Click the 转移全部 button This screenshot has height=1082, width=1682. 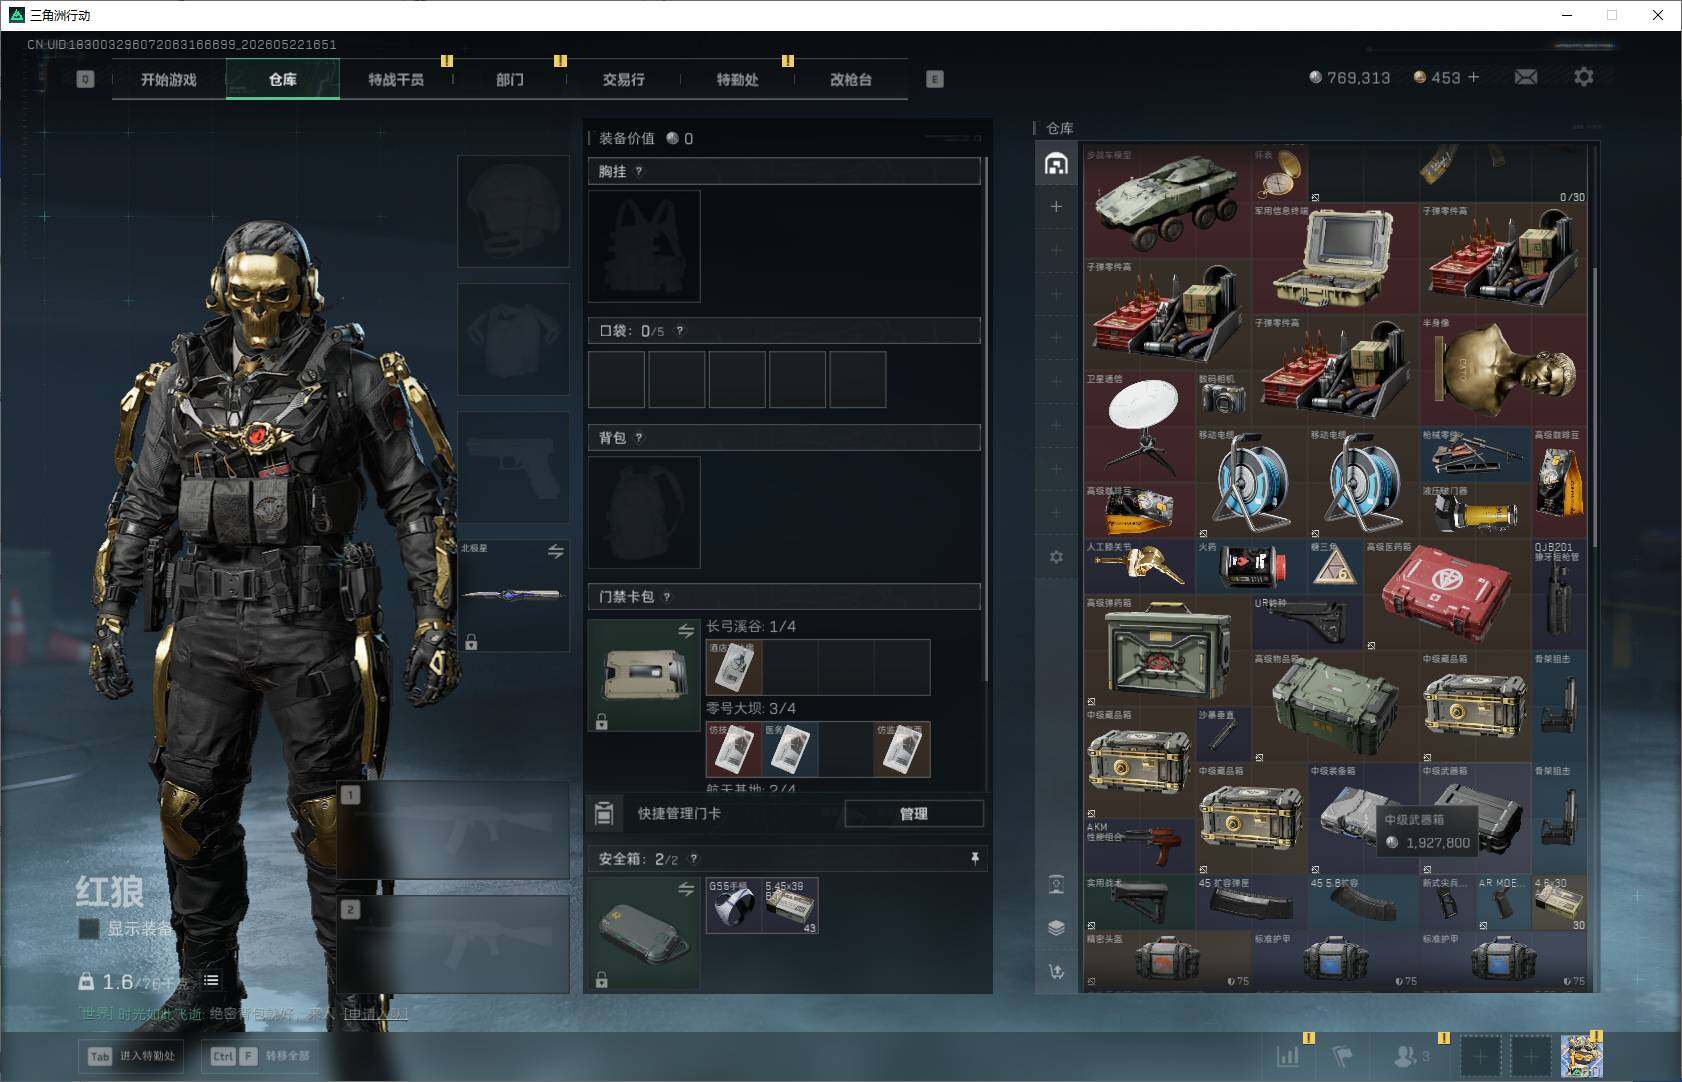262,1056
